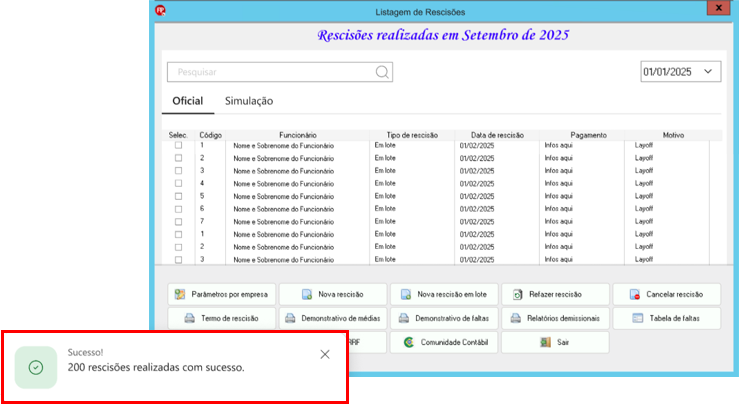
Task: Click the magnifier icon in search box
Action: [x=382, y=72]
